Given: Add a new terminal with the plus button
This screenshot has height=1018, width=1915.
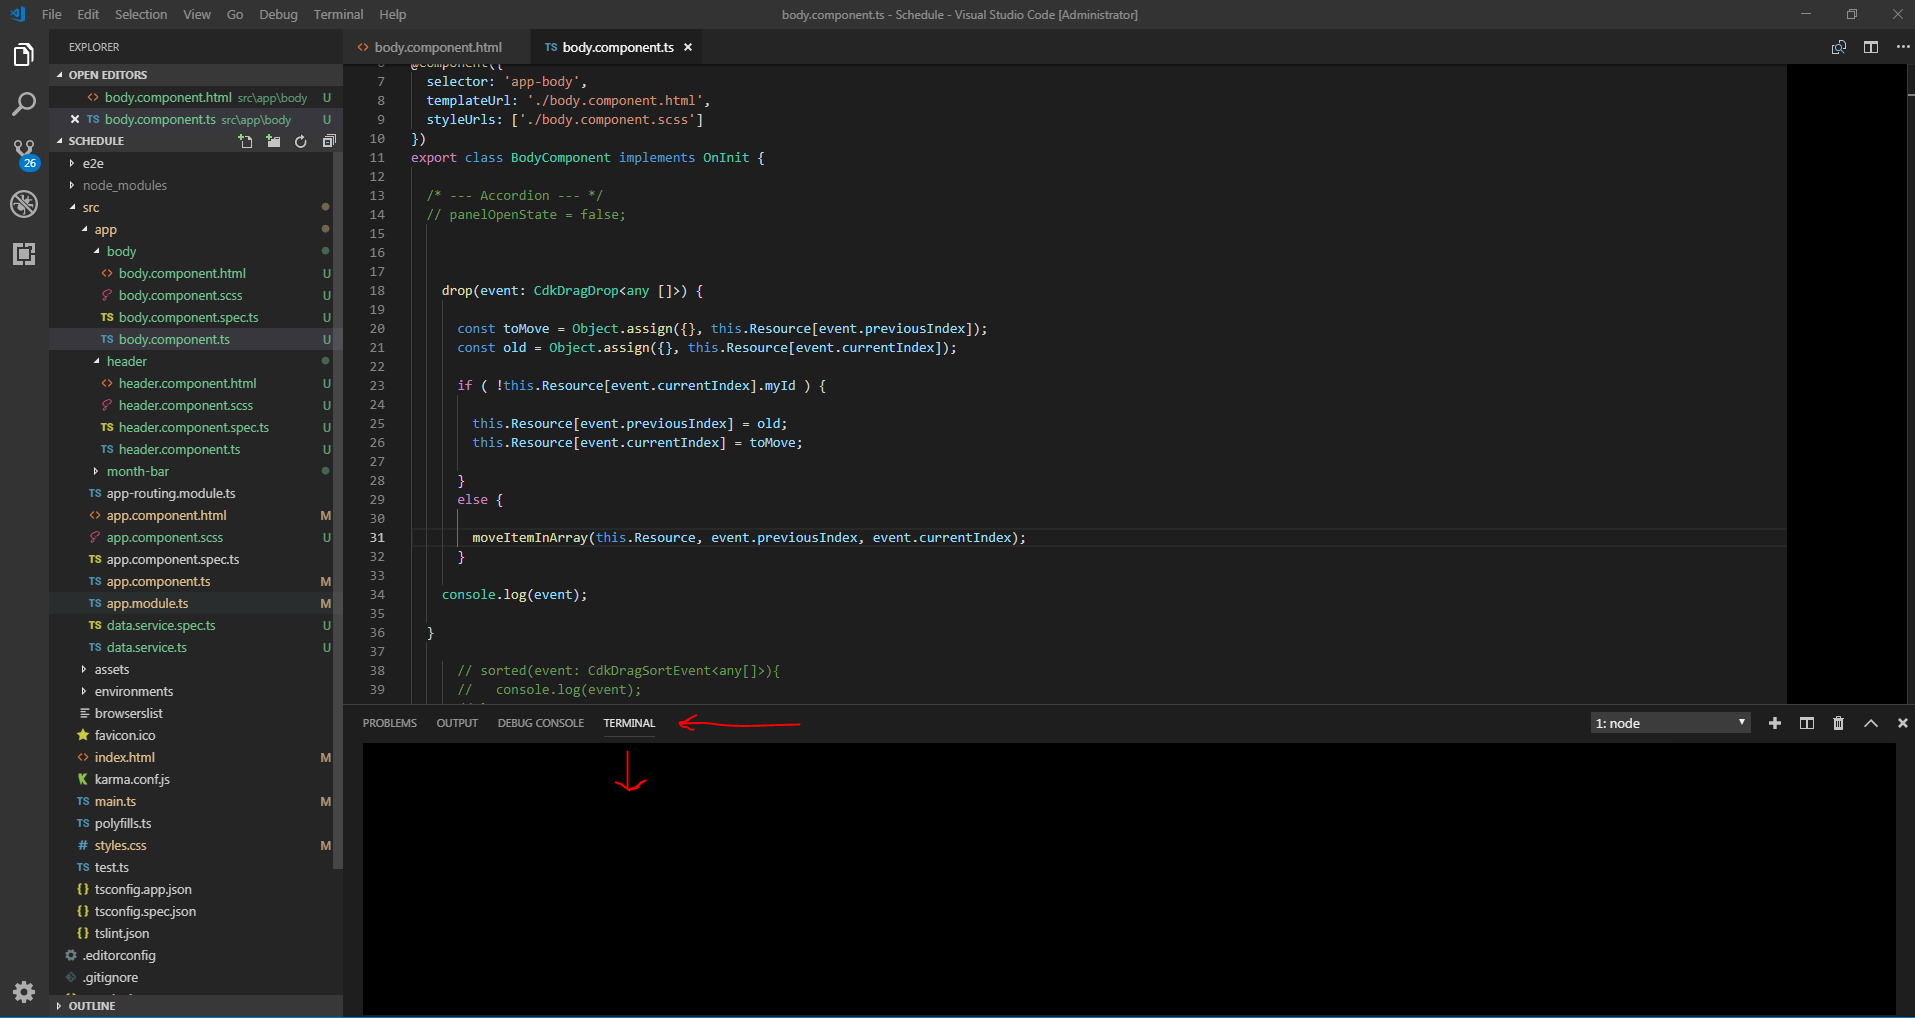Looking at the screenshot, I should click(1774, 722).
